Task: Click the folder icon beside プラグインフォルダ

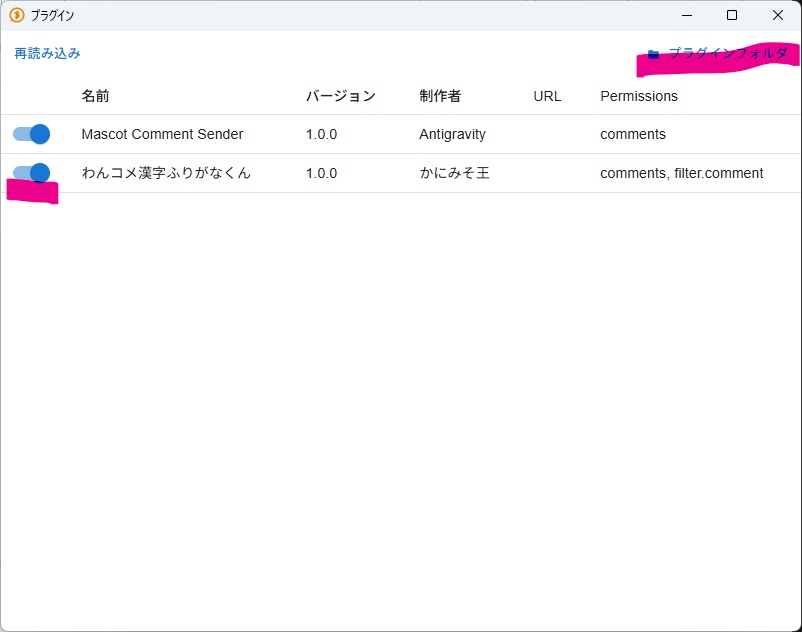Action: 653,54
